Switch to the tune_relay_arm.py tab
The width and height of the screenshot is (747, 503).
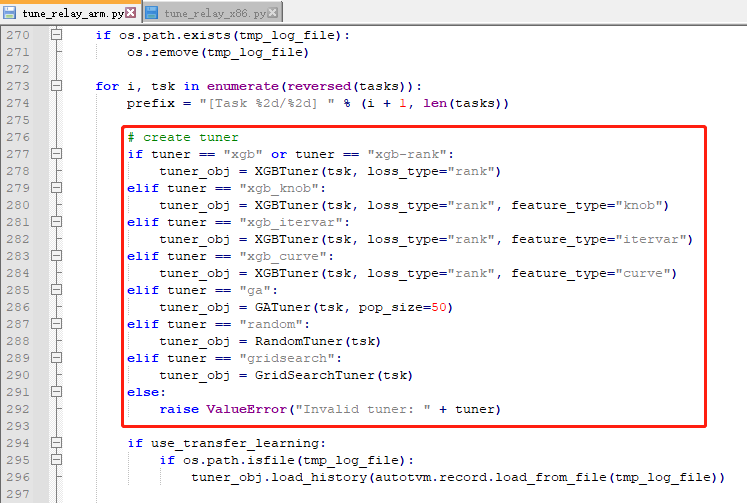[x=70, y=13]
